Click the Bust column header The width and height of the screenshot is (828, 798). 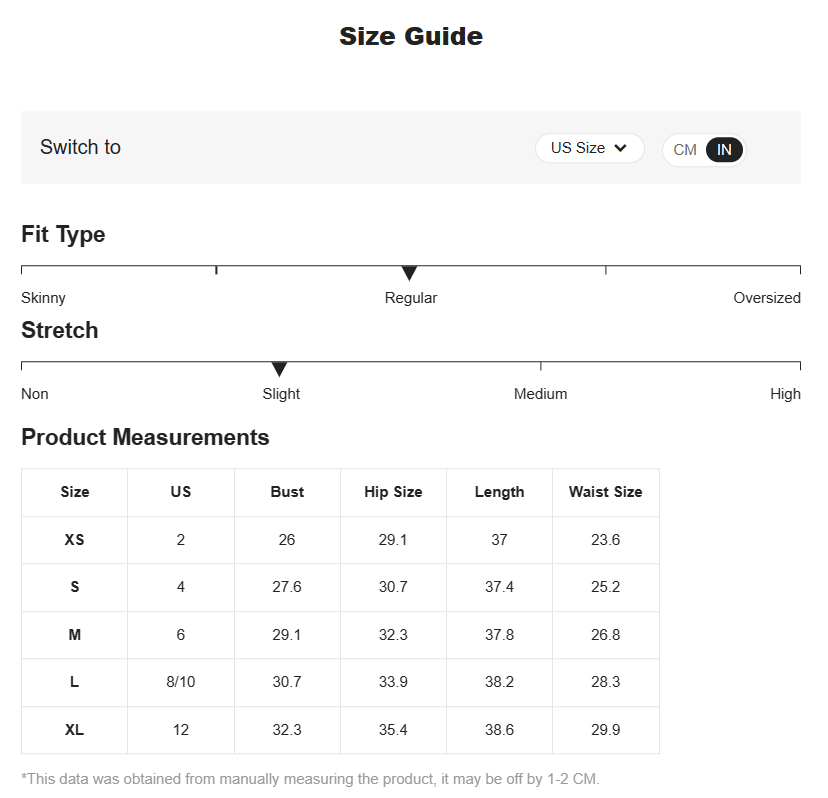(287, 492)
